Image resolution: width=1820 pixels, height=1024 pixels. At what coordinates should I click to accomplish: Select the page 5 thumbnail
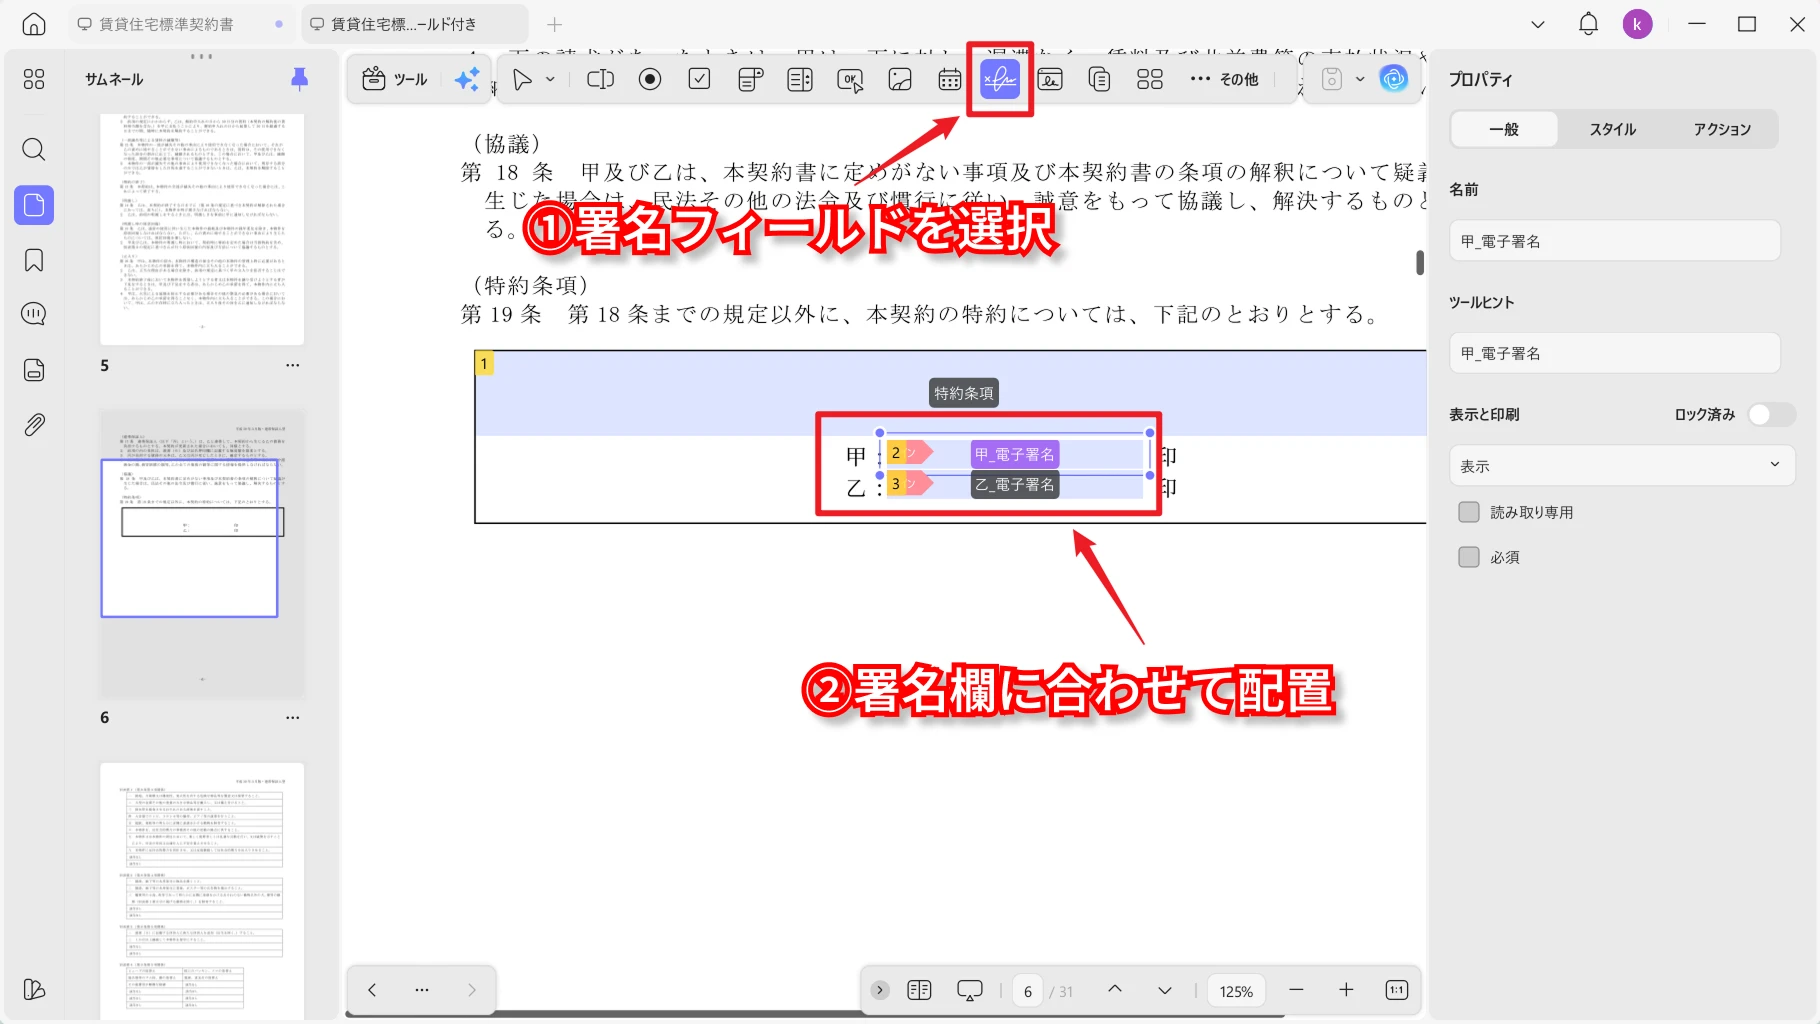click(x=202, y=228)
